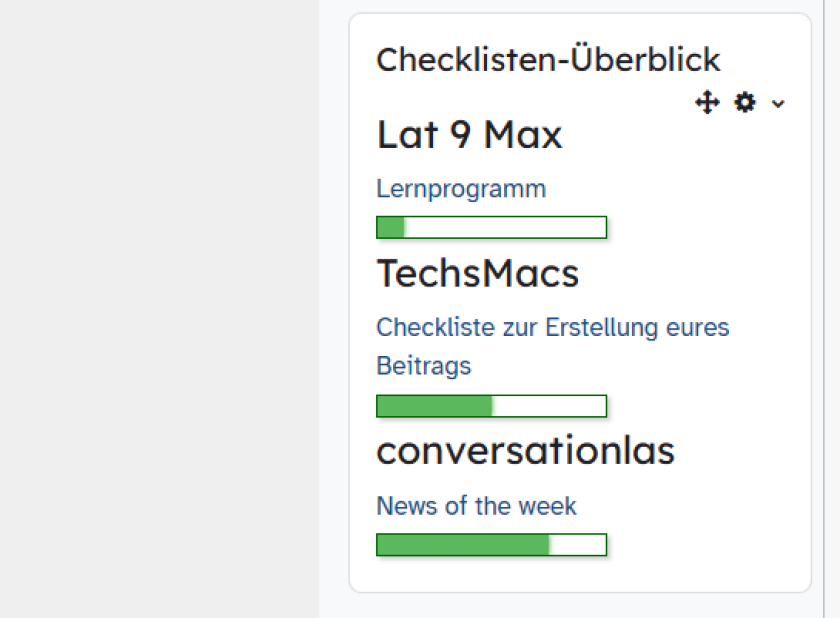Open the dropdown arrow next to the gear
The width and height of the screenshot is (840, 618).
[779, 103]
